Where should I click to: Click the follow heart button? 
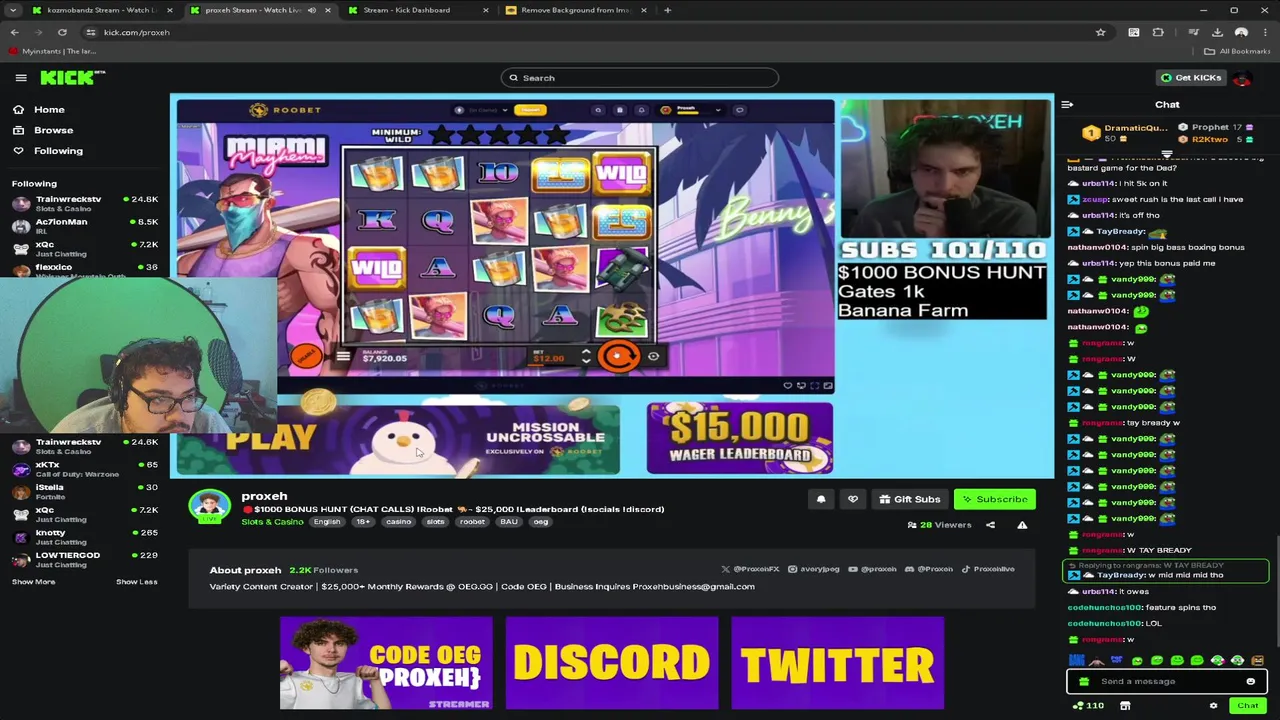click(853, 499)
